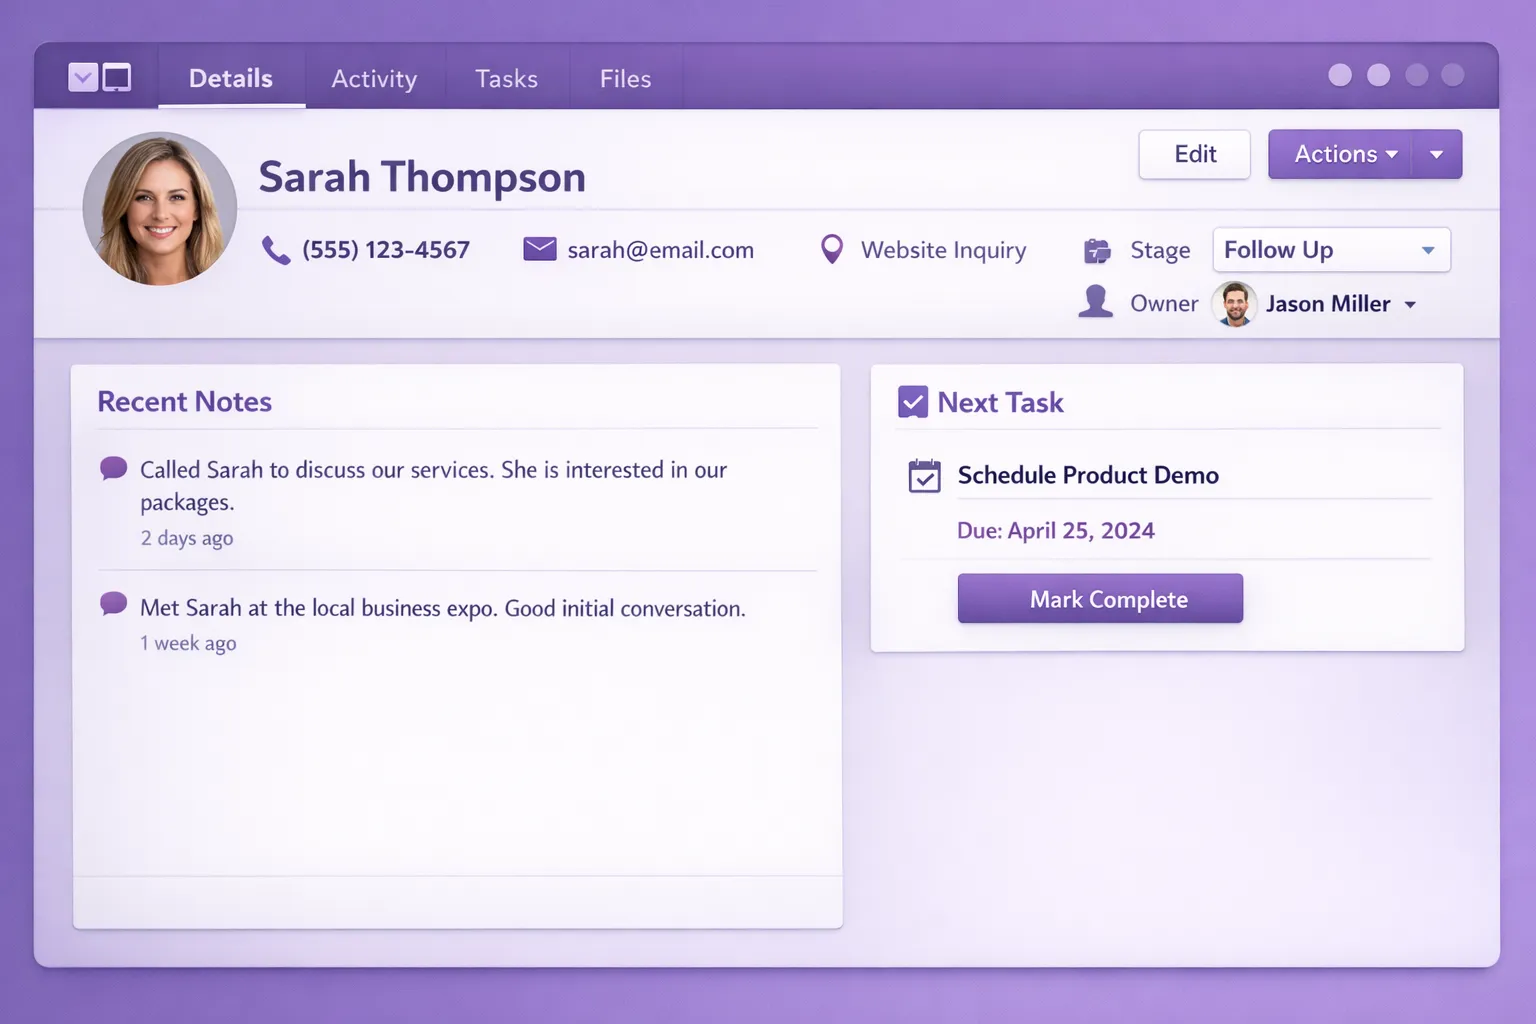This screenshot has width=1536, height=1024.
Task: Click the email envelope icon
Action: point(539,249)
